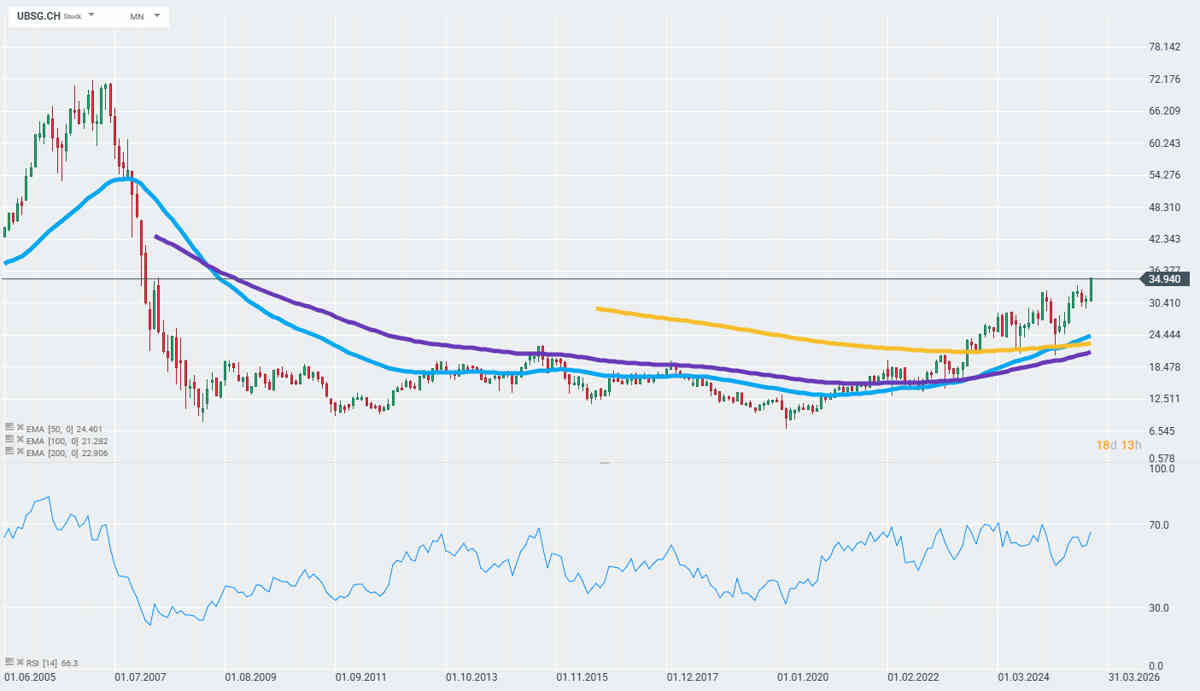The height and width of the screenshot is (691, 1200).
Task: Click the MN timeframe label
Action: (x=137, y=17)
